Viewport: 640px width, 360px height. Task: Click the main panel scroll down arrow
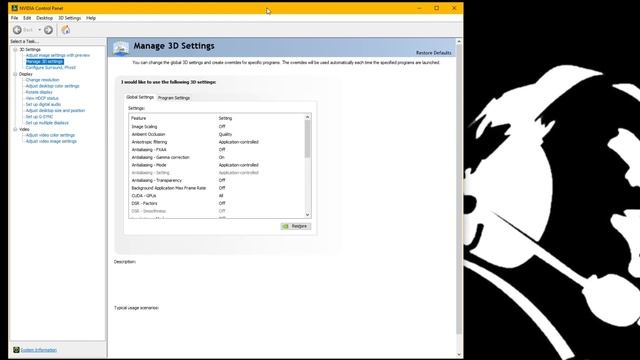(459, 355)
